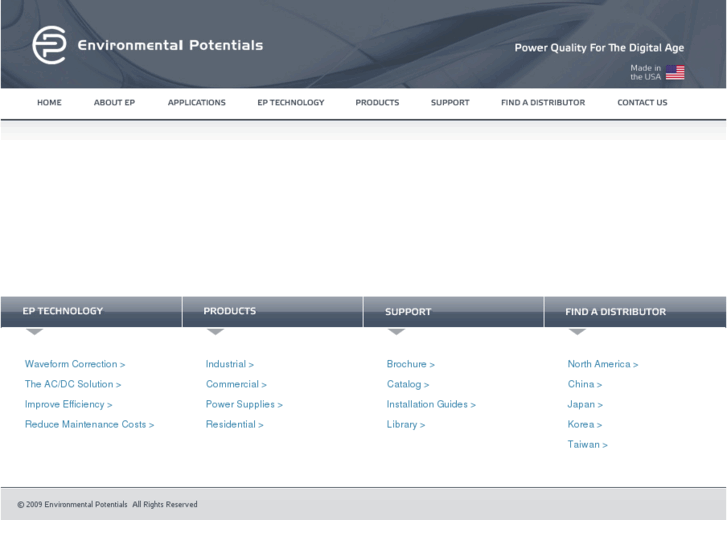Image resolution: width=727 pixels, height=545 pixels.
Task: Click the arrow under Support header
Action: (396, 332)
